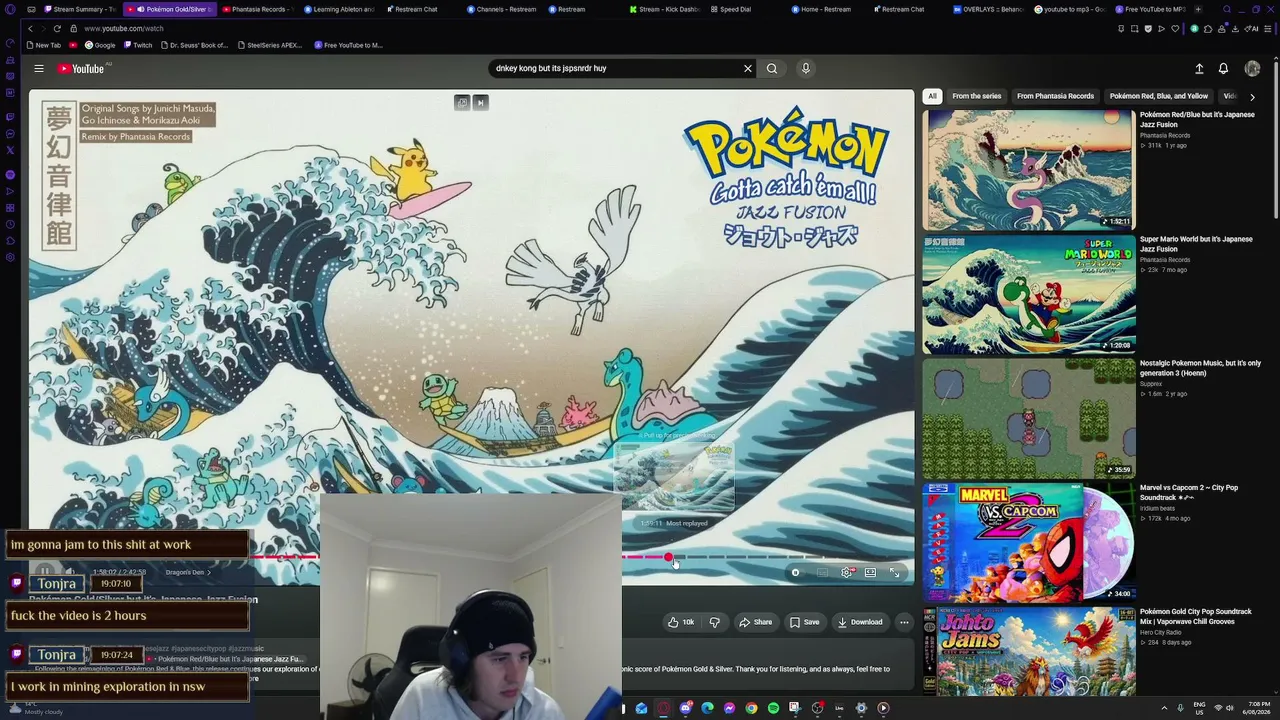The width and height of the screenshot is (1280, 720).
Task: Switch to the Stream Summary browser tab
Action: click(80, 9)
